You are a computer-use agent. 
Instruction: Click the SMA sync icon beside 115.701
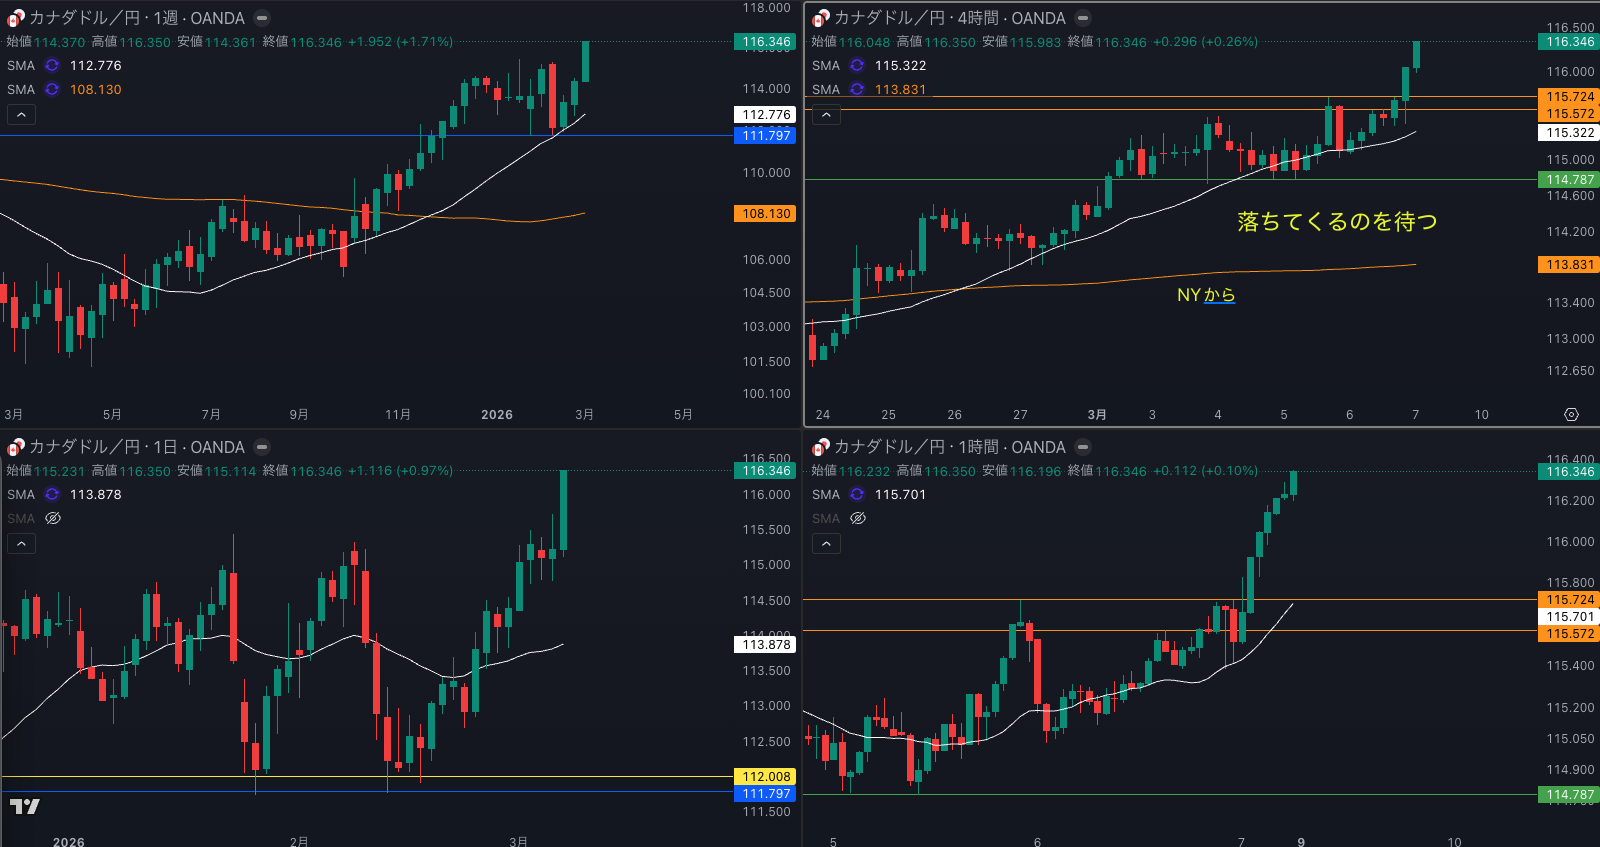click(x=857, y=495)
